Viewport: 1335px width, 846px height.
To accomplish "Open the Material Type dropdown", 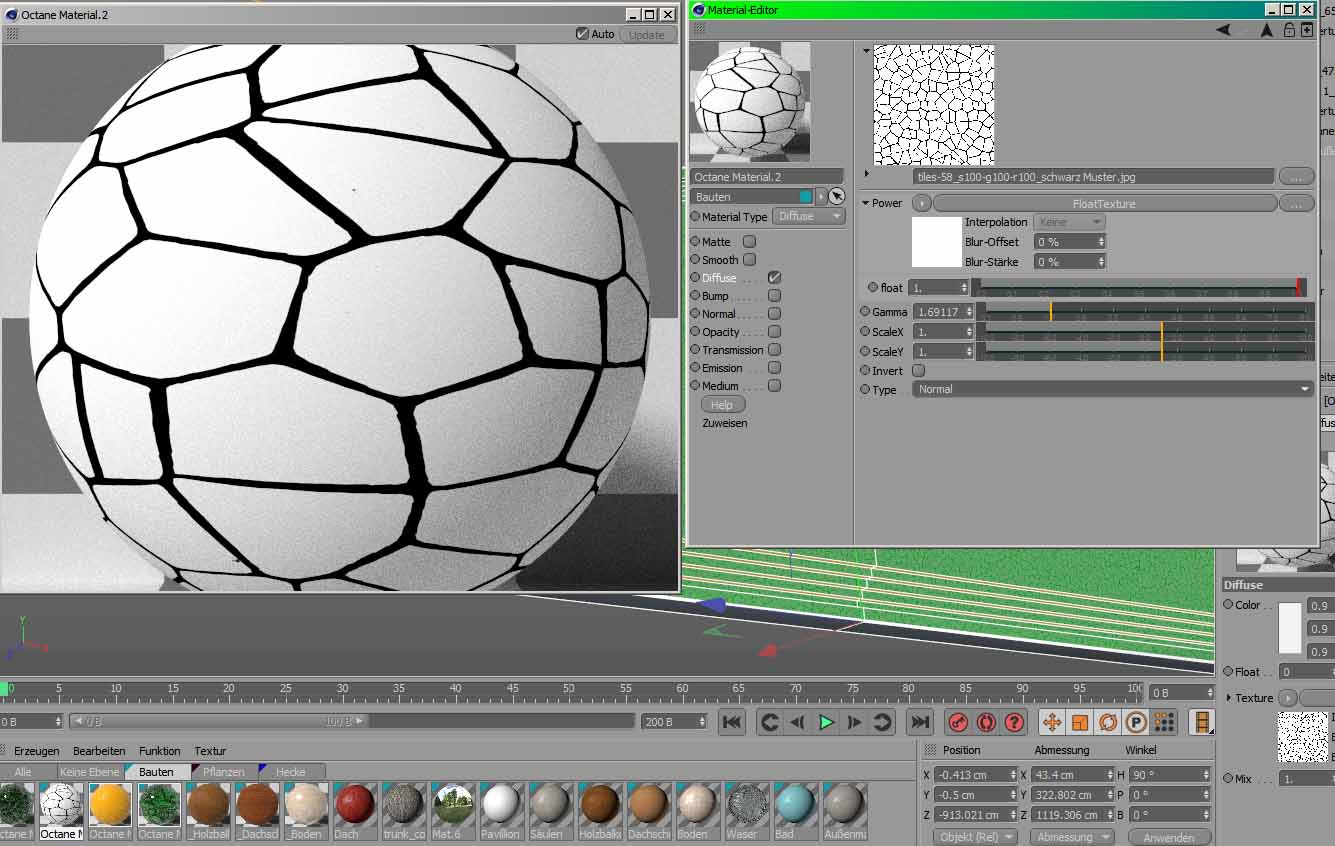I will pos(809,216).
